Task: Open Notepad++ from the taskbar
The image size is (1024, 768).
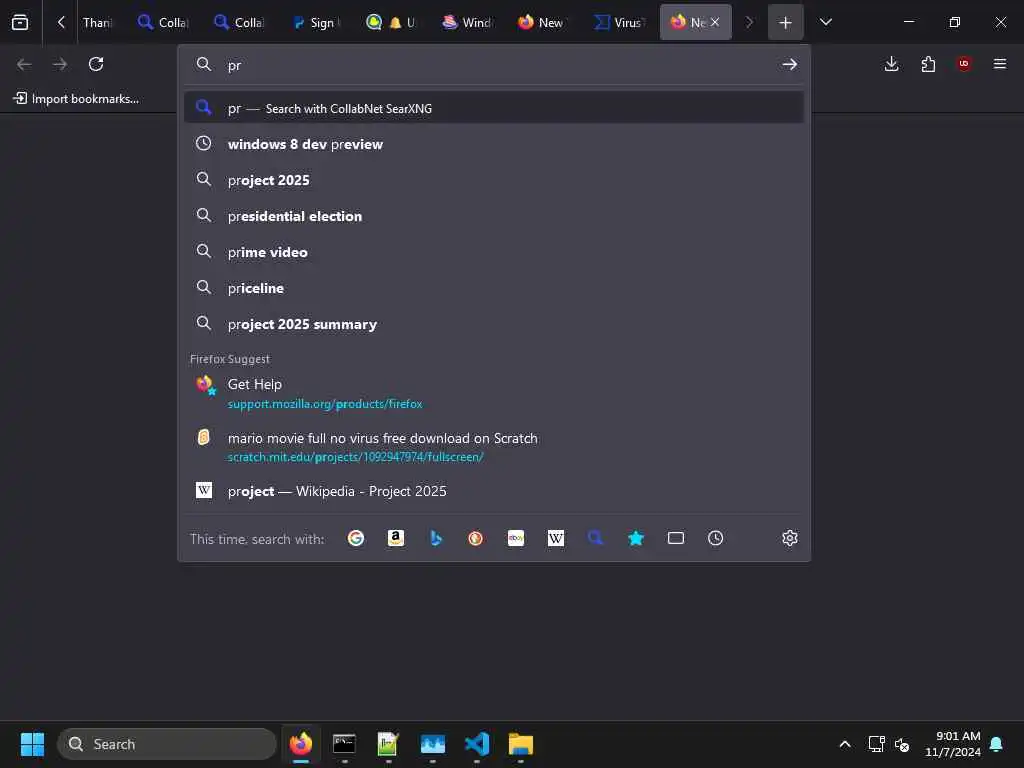Action: pos(388,744)
